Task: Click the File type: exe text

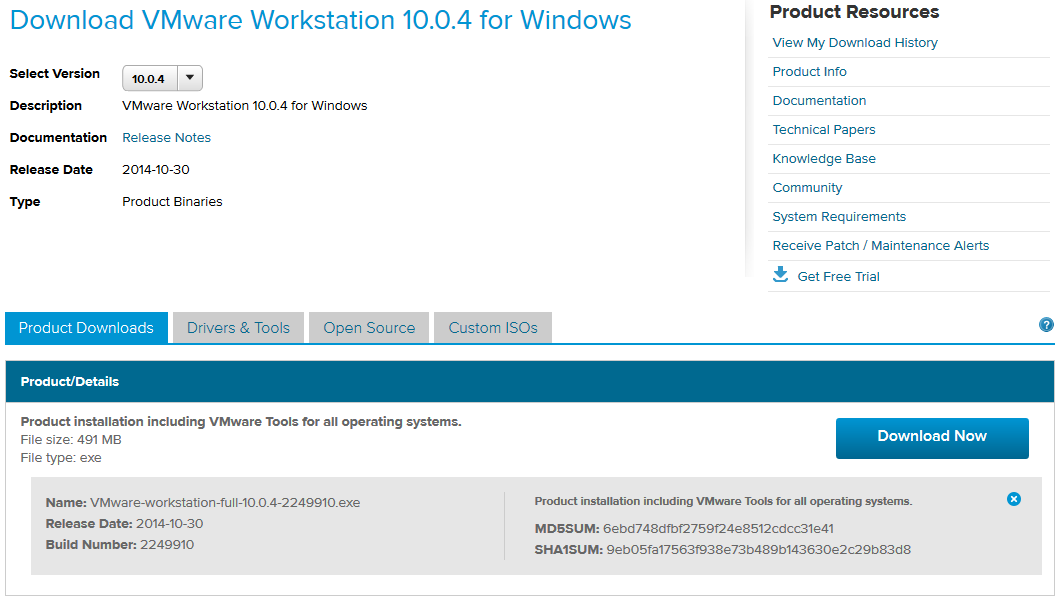Action: (x=61, y=458)
